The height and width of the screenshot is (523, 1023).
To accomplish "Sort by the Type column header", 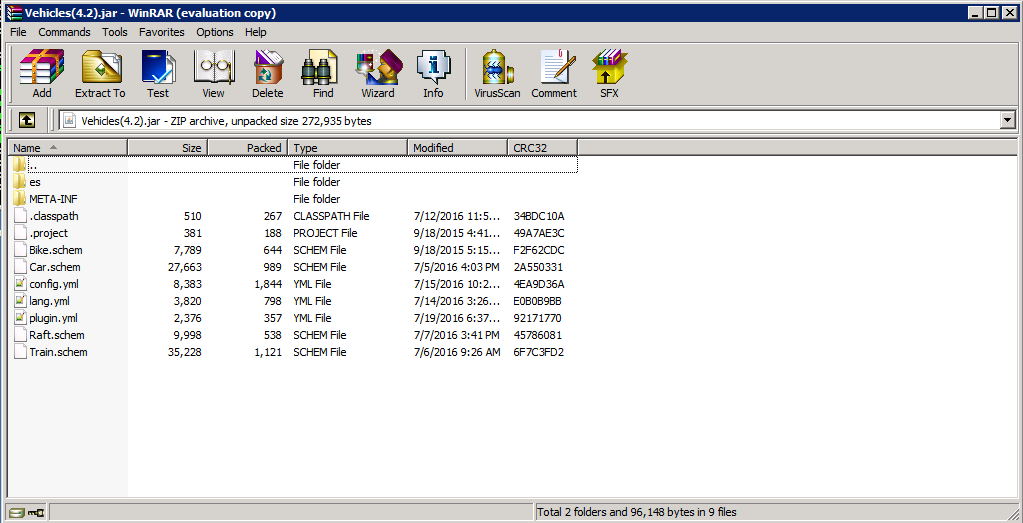I will [x=348, y=148].
